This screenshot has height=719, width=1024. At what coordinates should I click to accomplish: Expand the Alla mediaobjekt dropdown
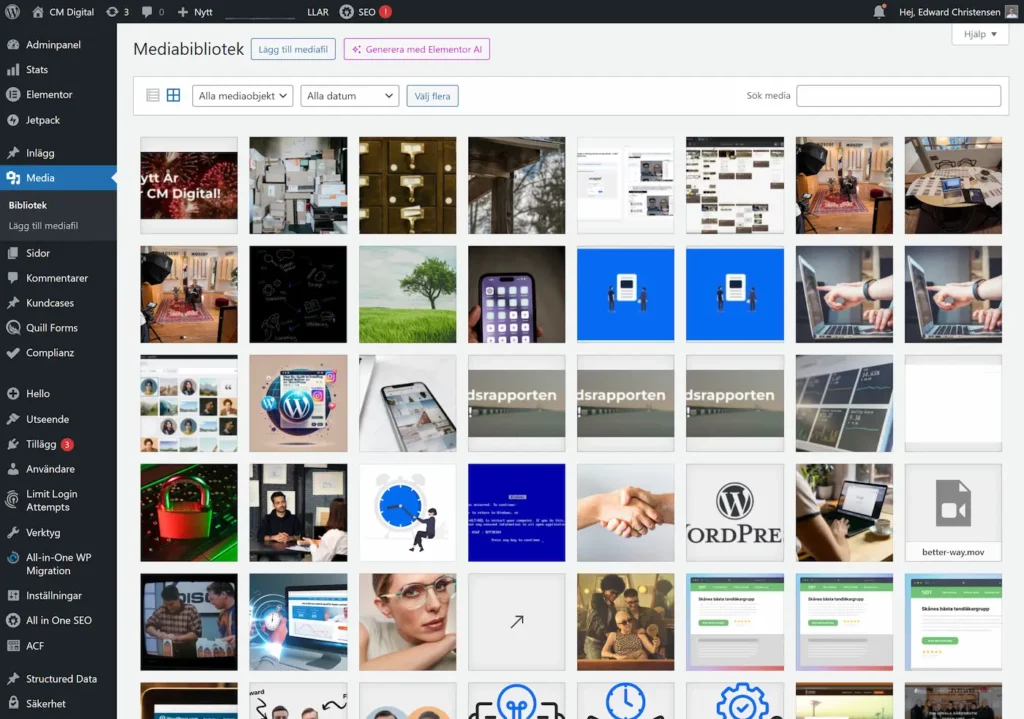coord(242,96)
